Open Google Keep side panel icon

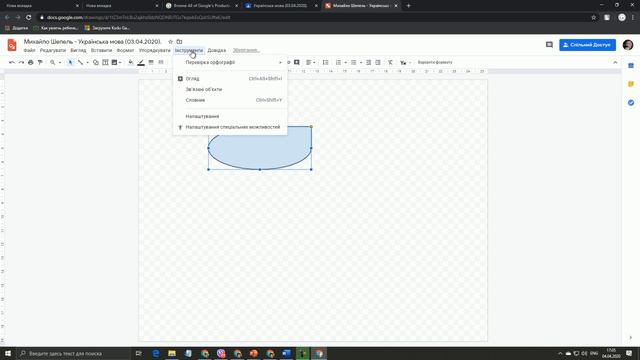pos(631,84)
